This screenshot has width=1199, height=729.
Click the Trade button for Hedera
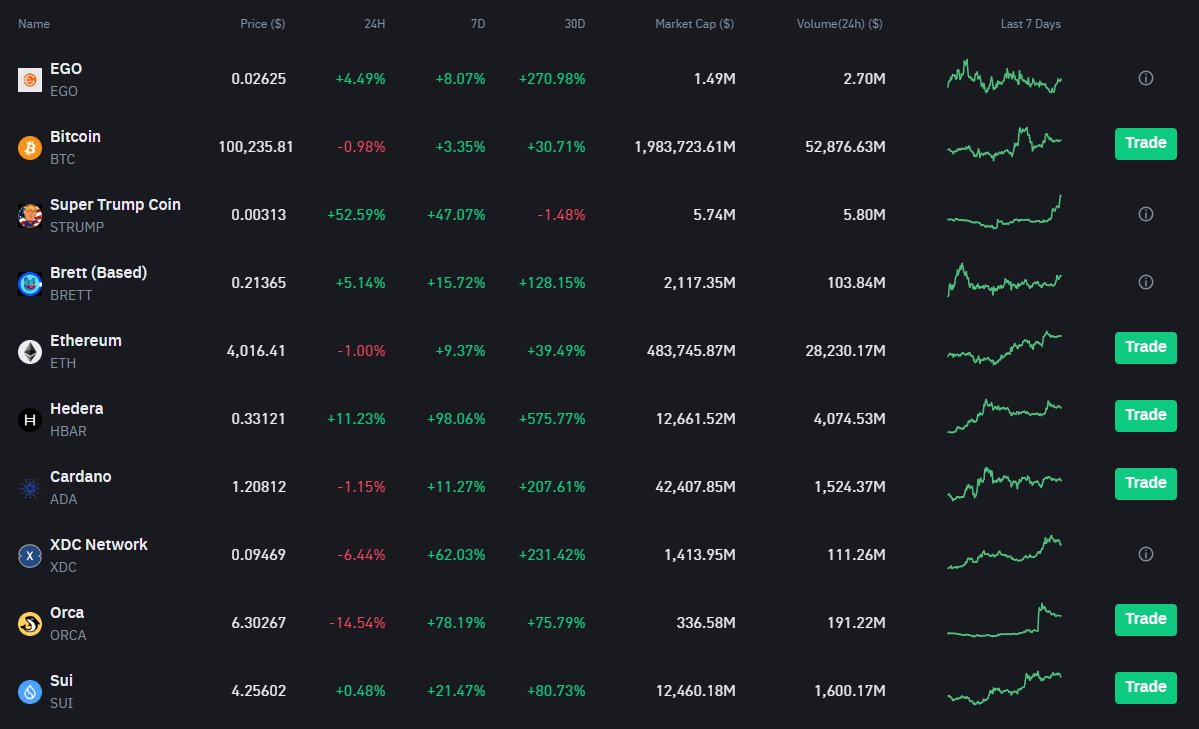click(1145, 416)
